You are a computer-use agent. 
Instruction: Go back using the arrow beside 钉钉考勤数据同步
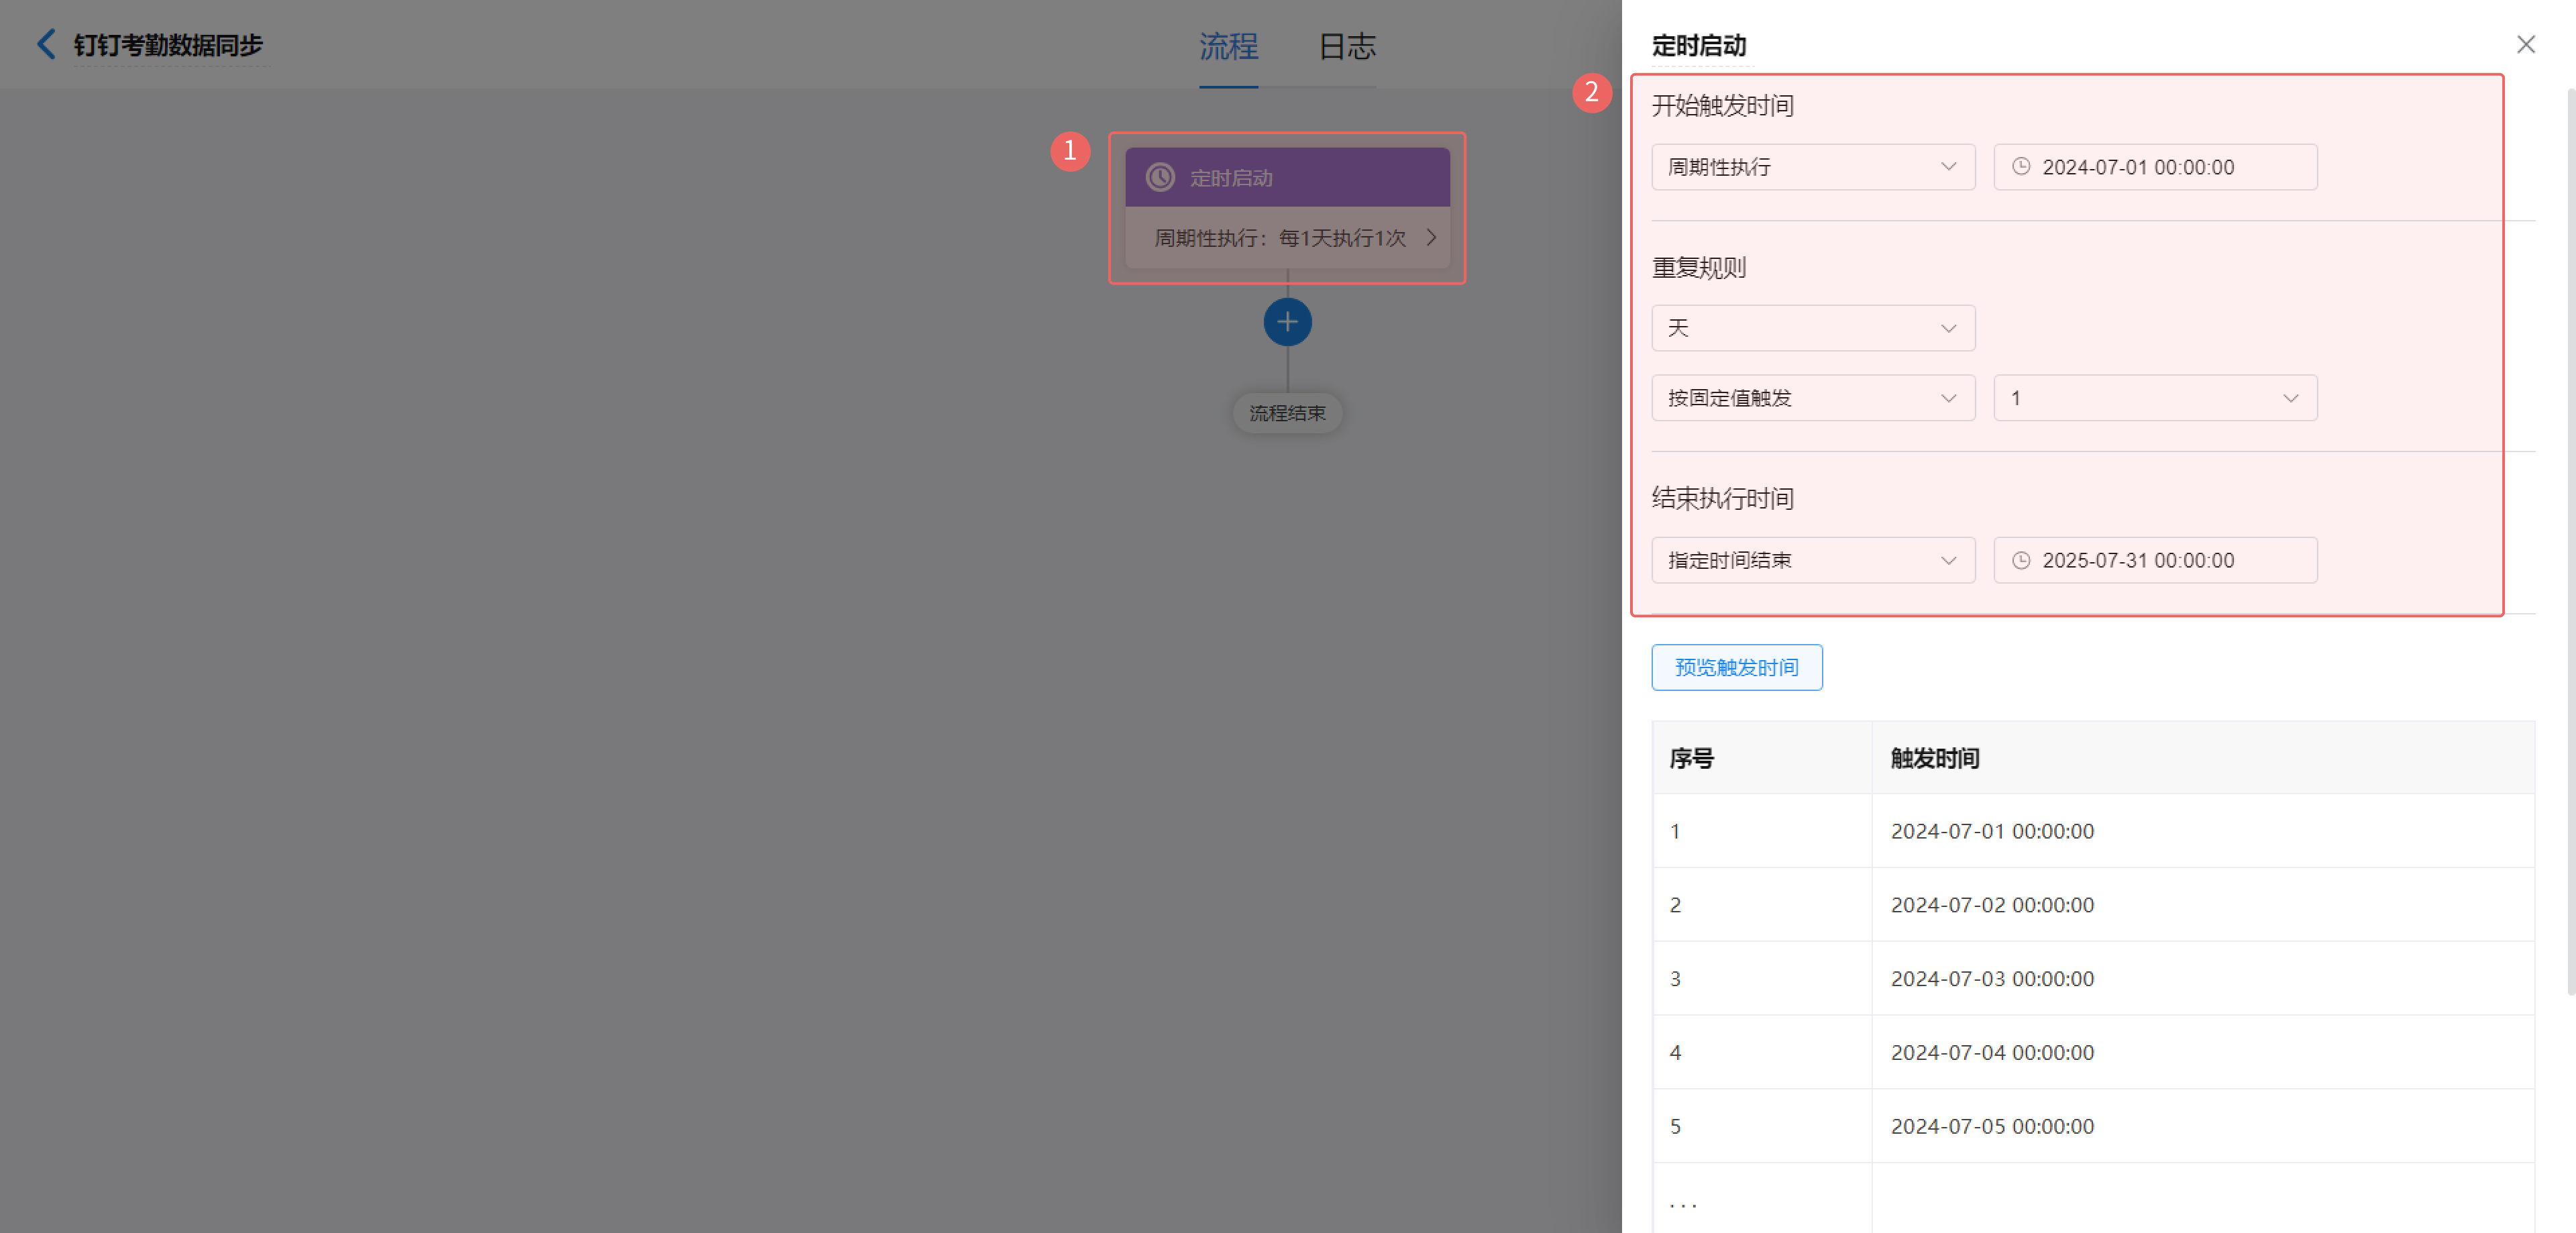[x=46, y=44]
